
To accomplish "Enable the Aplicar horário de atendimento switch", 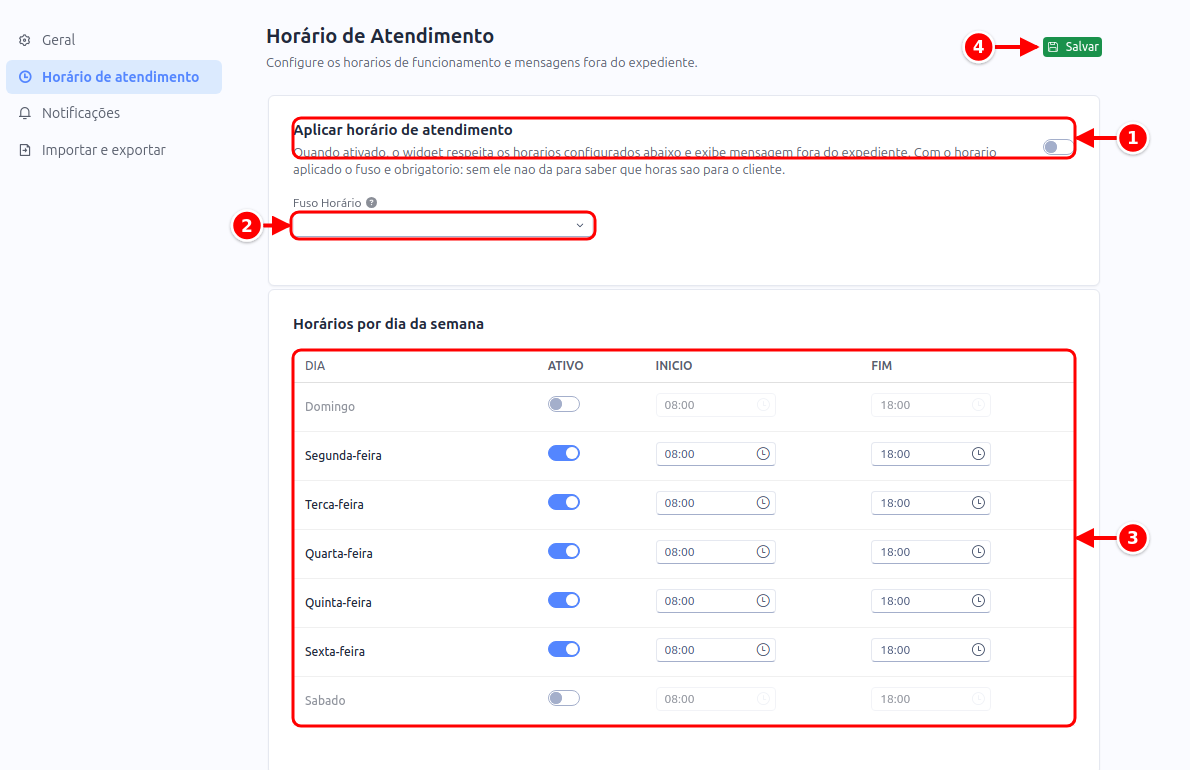I will tap(1057, 146).
